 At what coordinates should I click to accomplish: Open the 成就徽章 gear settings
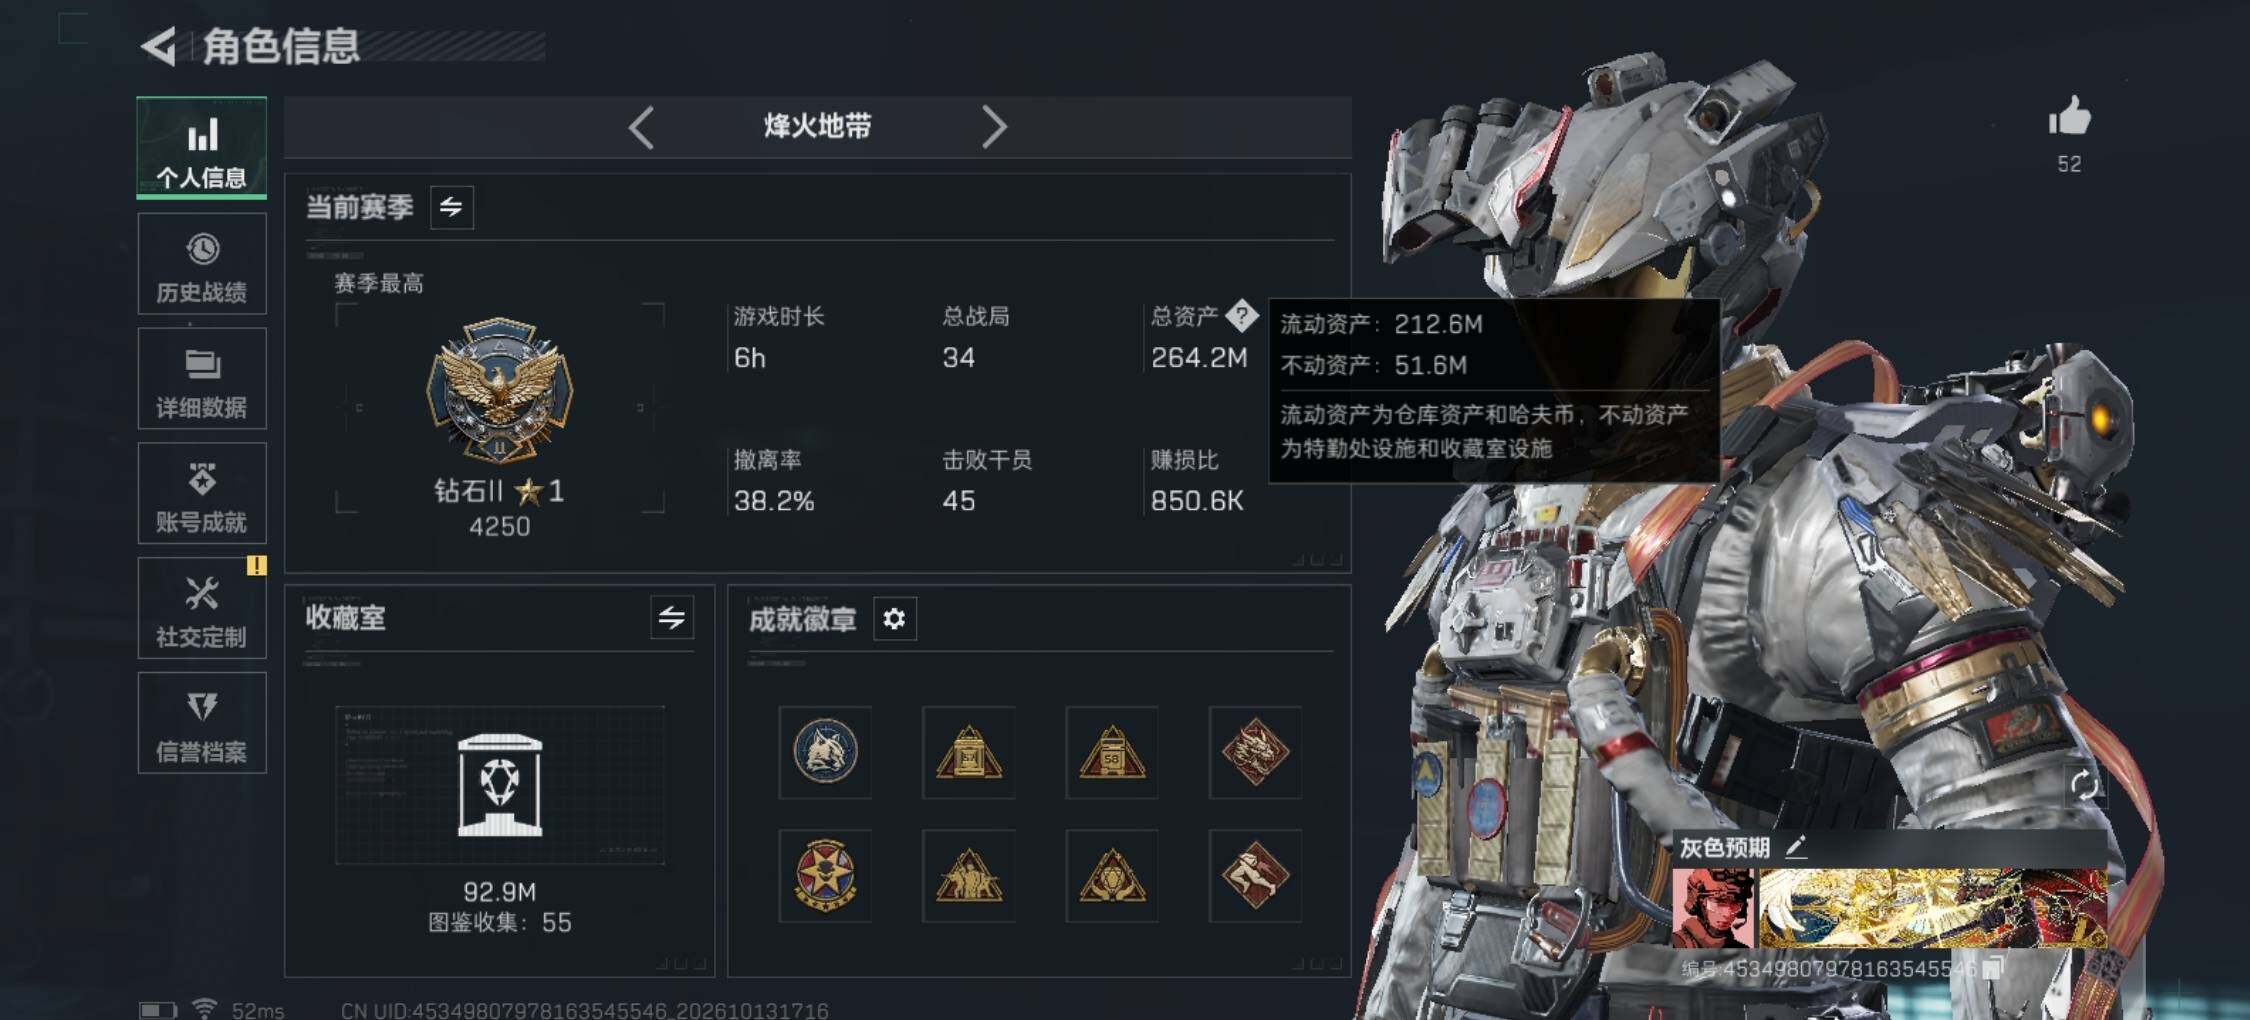click(x=894, y=619)
